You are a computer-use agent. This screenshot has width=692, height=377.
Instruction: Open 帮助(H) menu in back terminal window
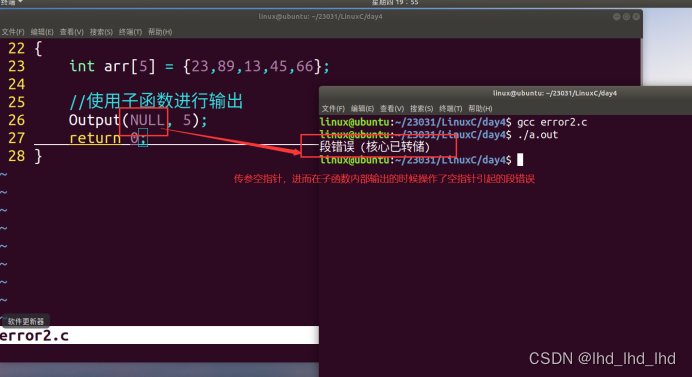pos(160,32)
